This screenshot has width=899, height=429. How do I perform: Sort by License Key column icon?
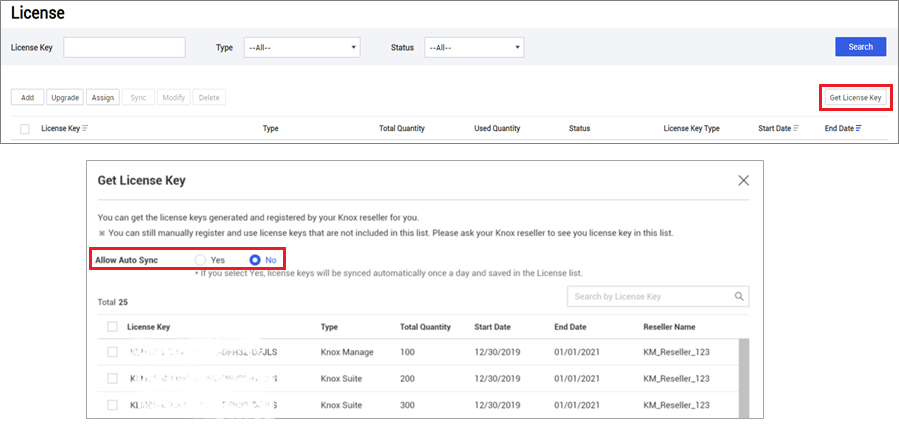pyautogui.click(x=85, y=128)
